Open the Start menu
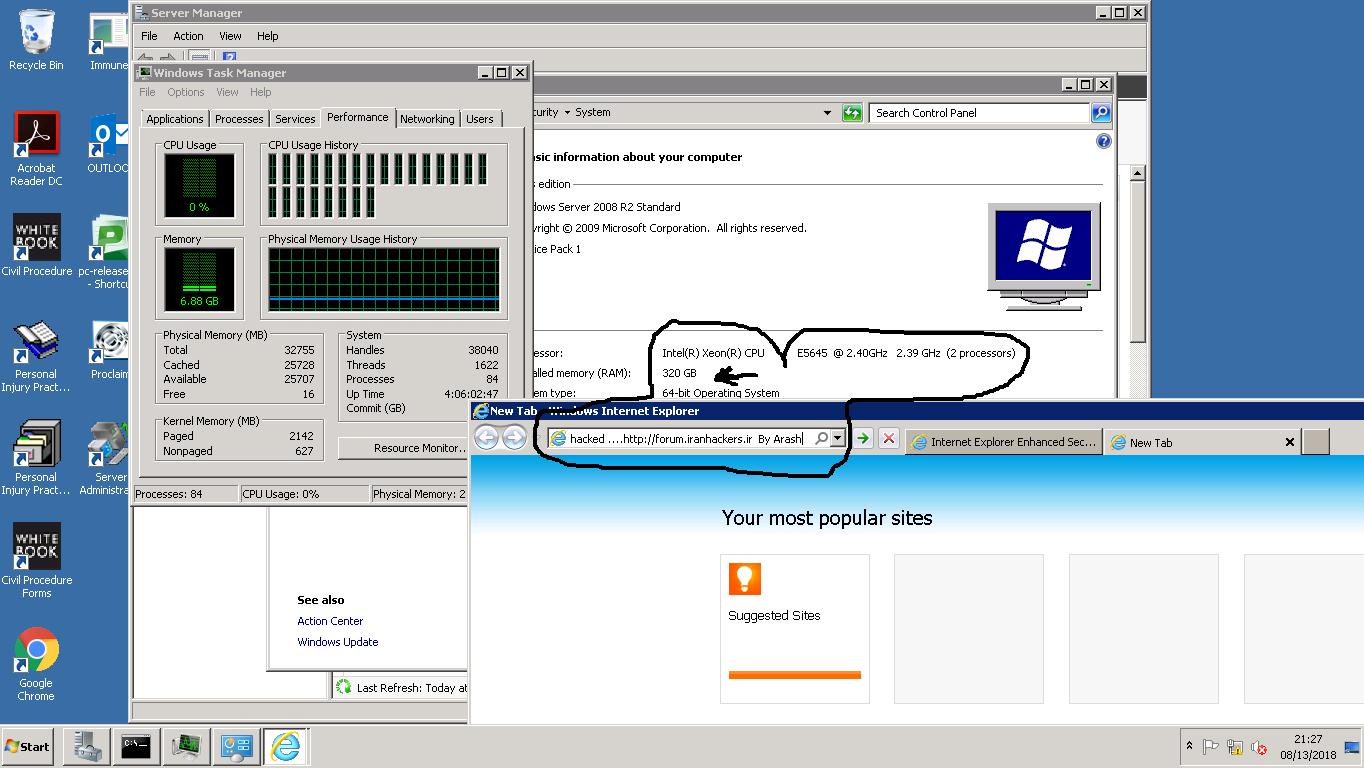The height and width of the screenshot is (768, 1364). point(28,746)
